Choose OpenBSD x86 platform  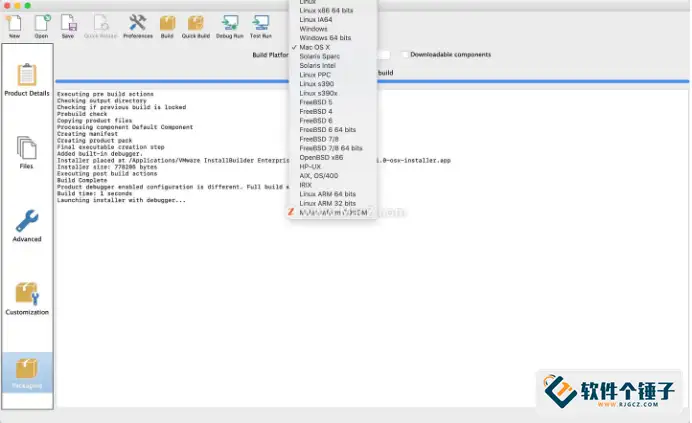tap(321, 158)
